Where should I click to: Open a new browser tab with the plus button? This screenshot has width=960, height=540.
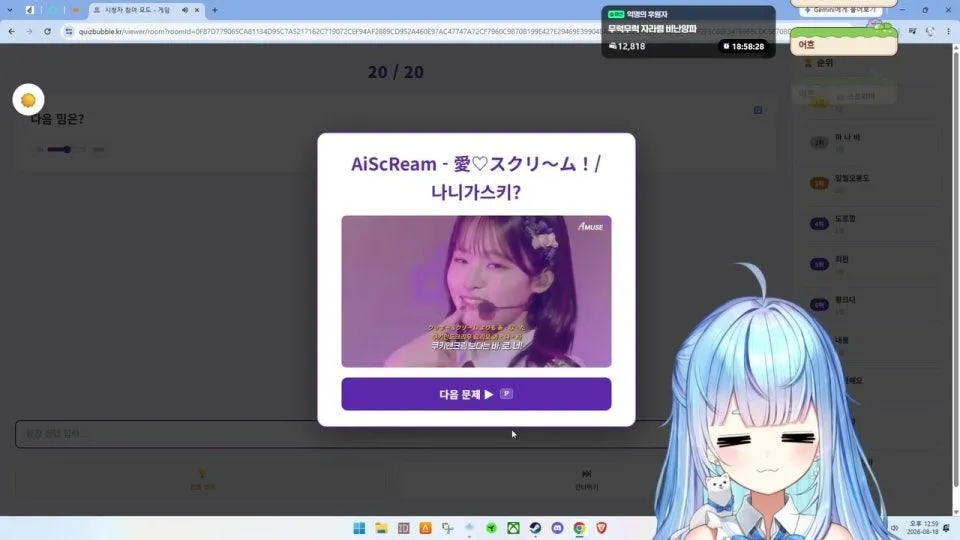point(214,10)
